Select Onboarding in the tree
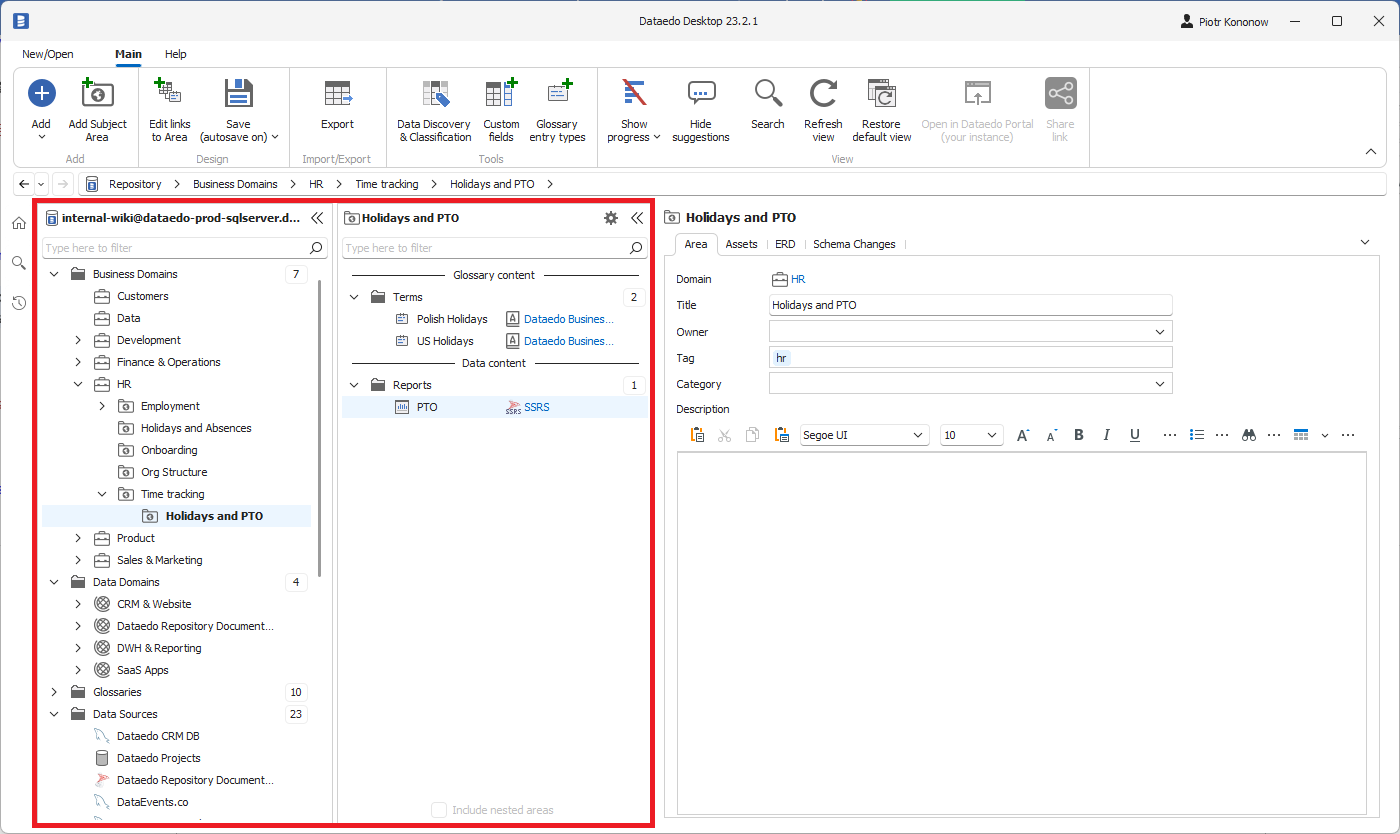Screen dimensions: 1400x834 (x=169, y=450)
